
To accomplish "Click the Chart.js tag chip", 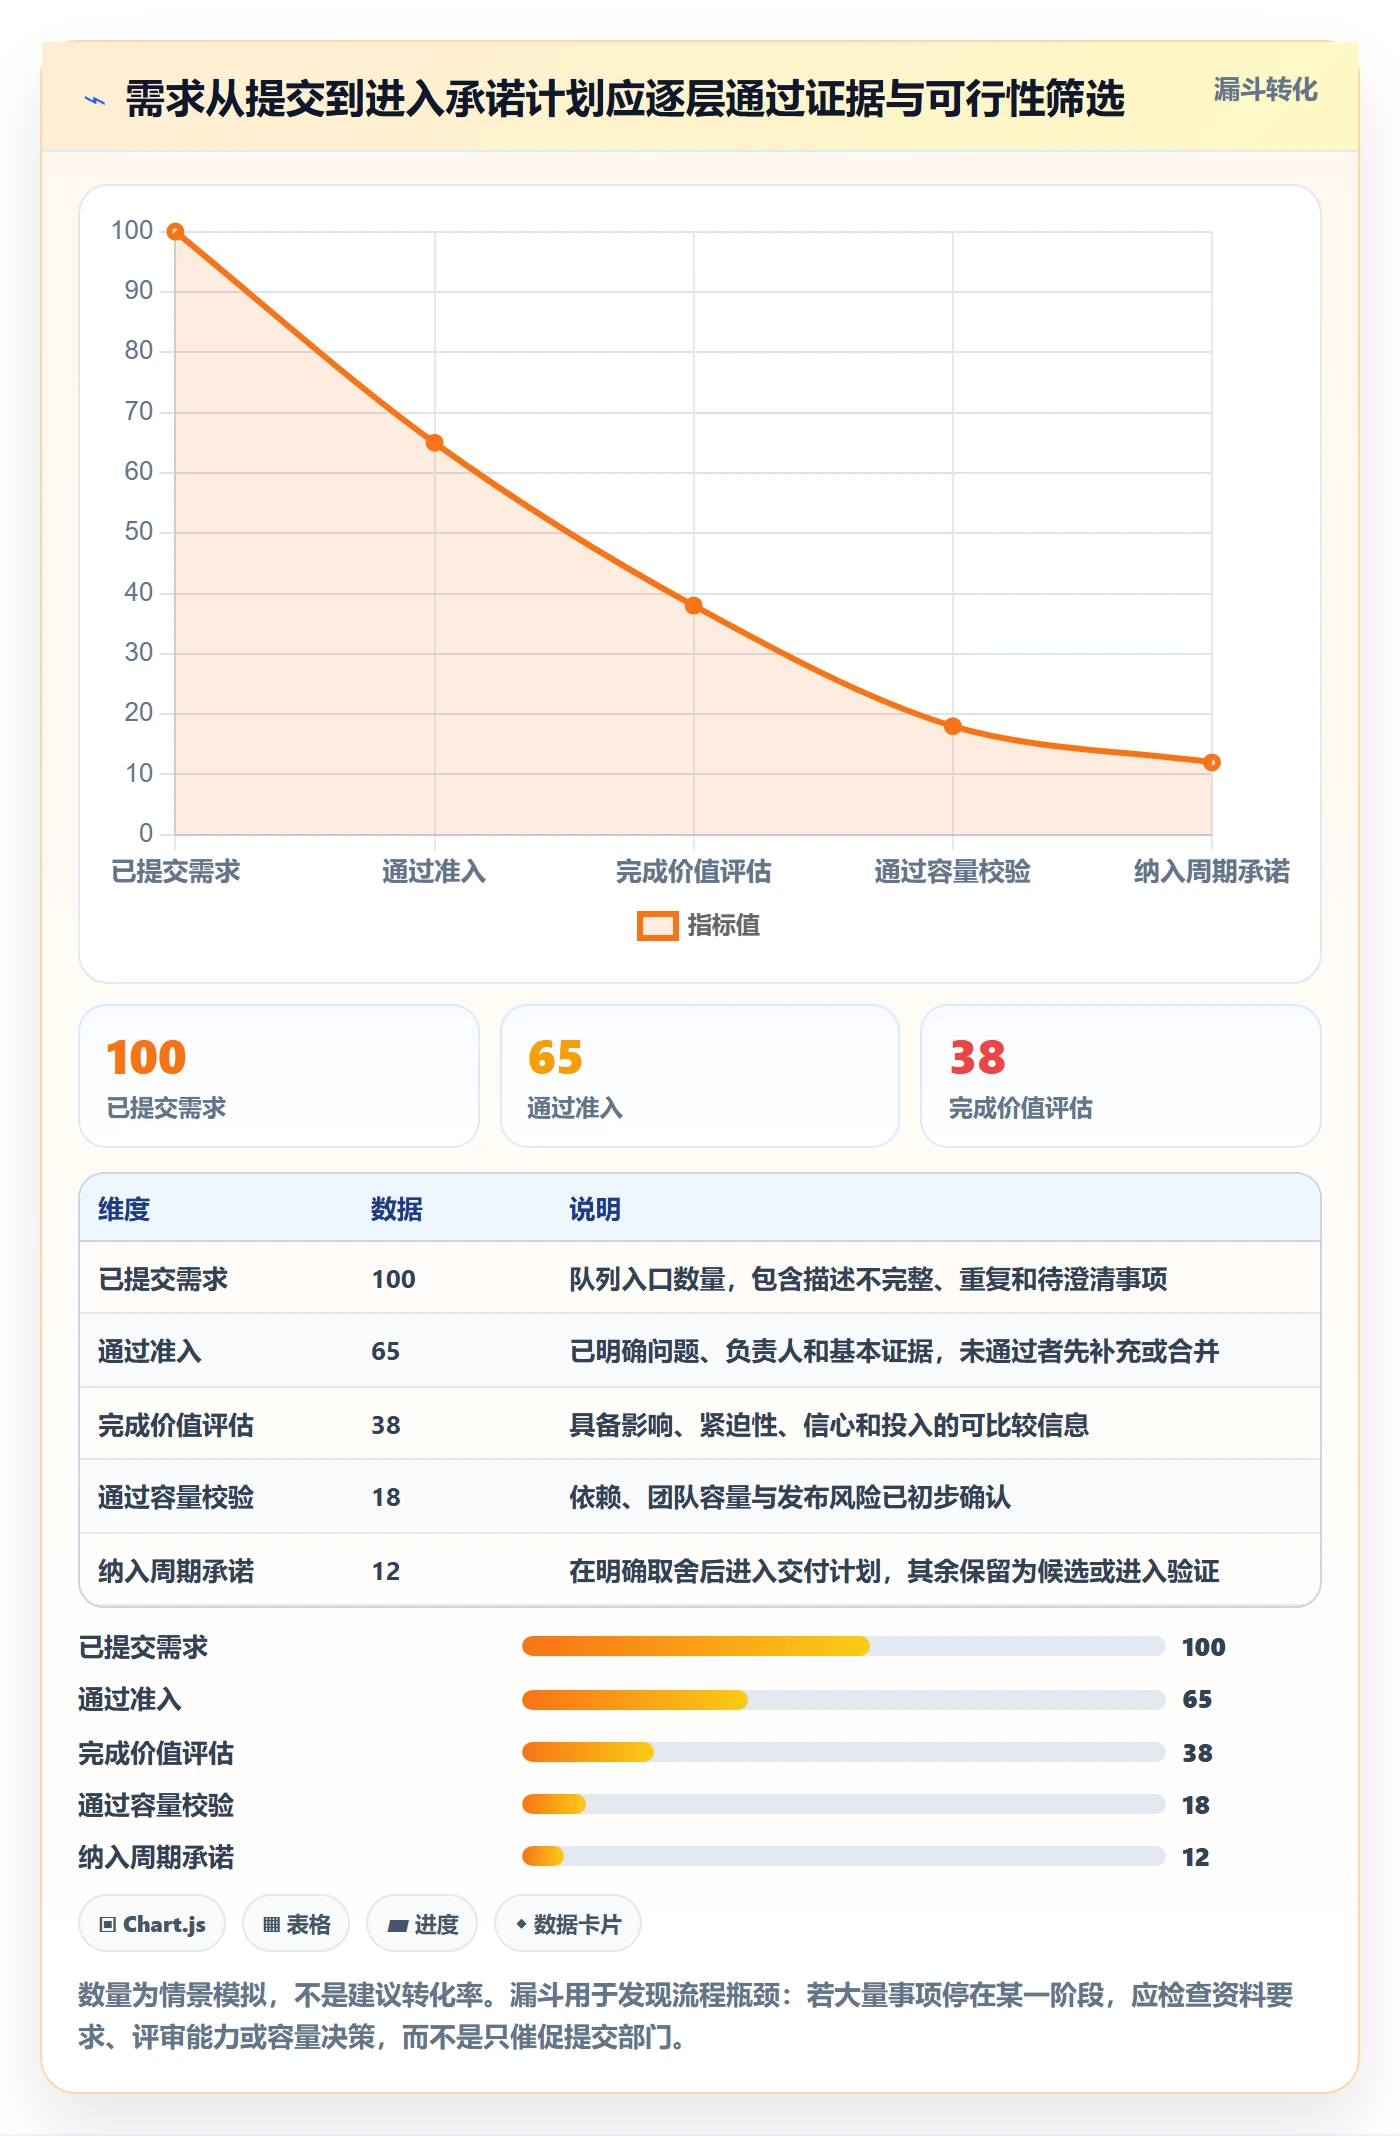I will click(152, 1924).
